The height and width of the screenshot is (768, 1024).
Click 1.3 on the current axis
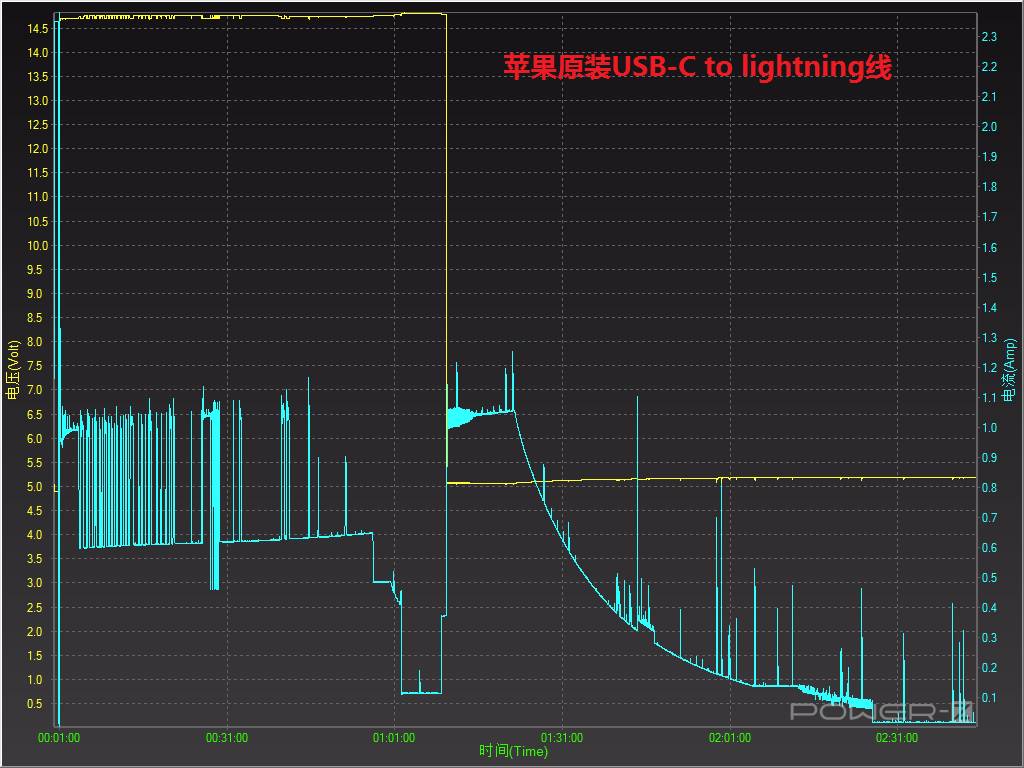point(989,338)
